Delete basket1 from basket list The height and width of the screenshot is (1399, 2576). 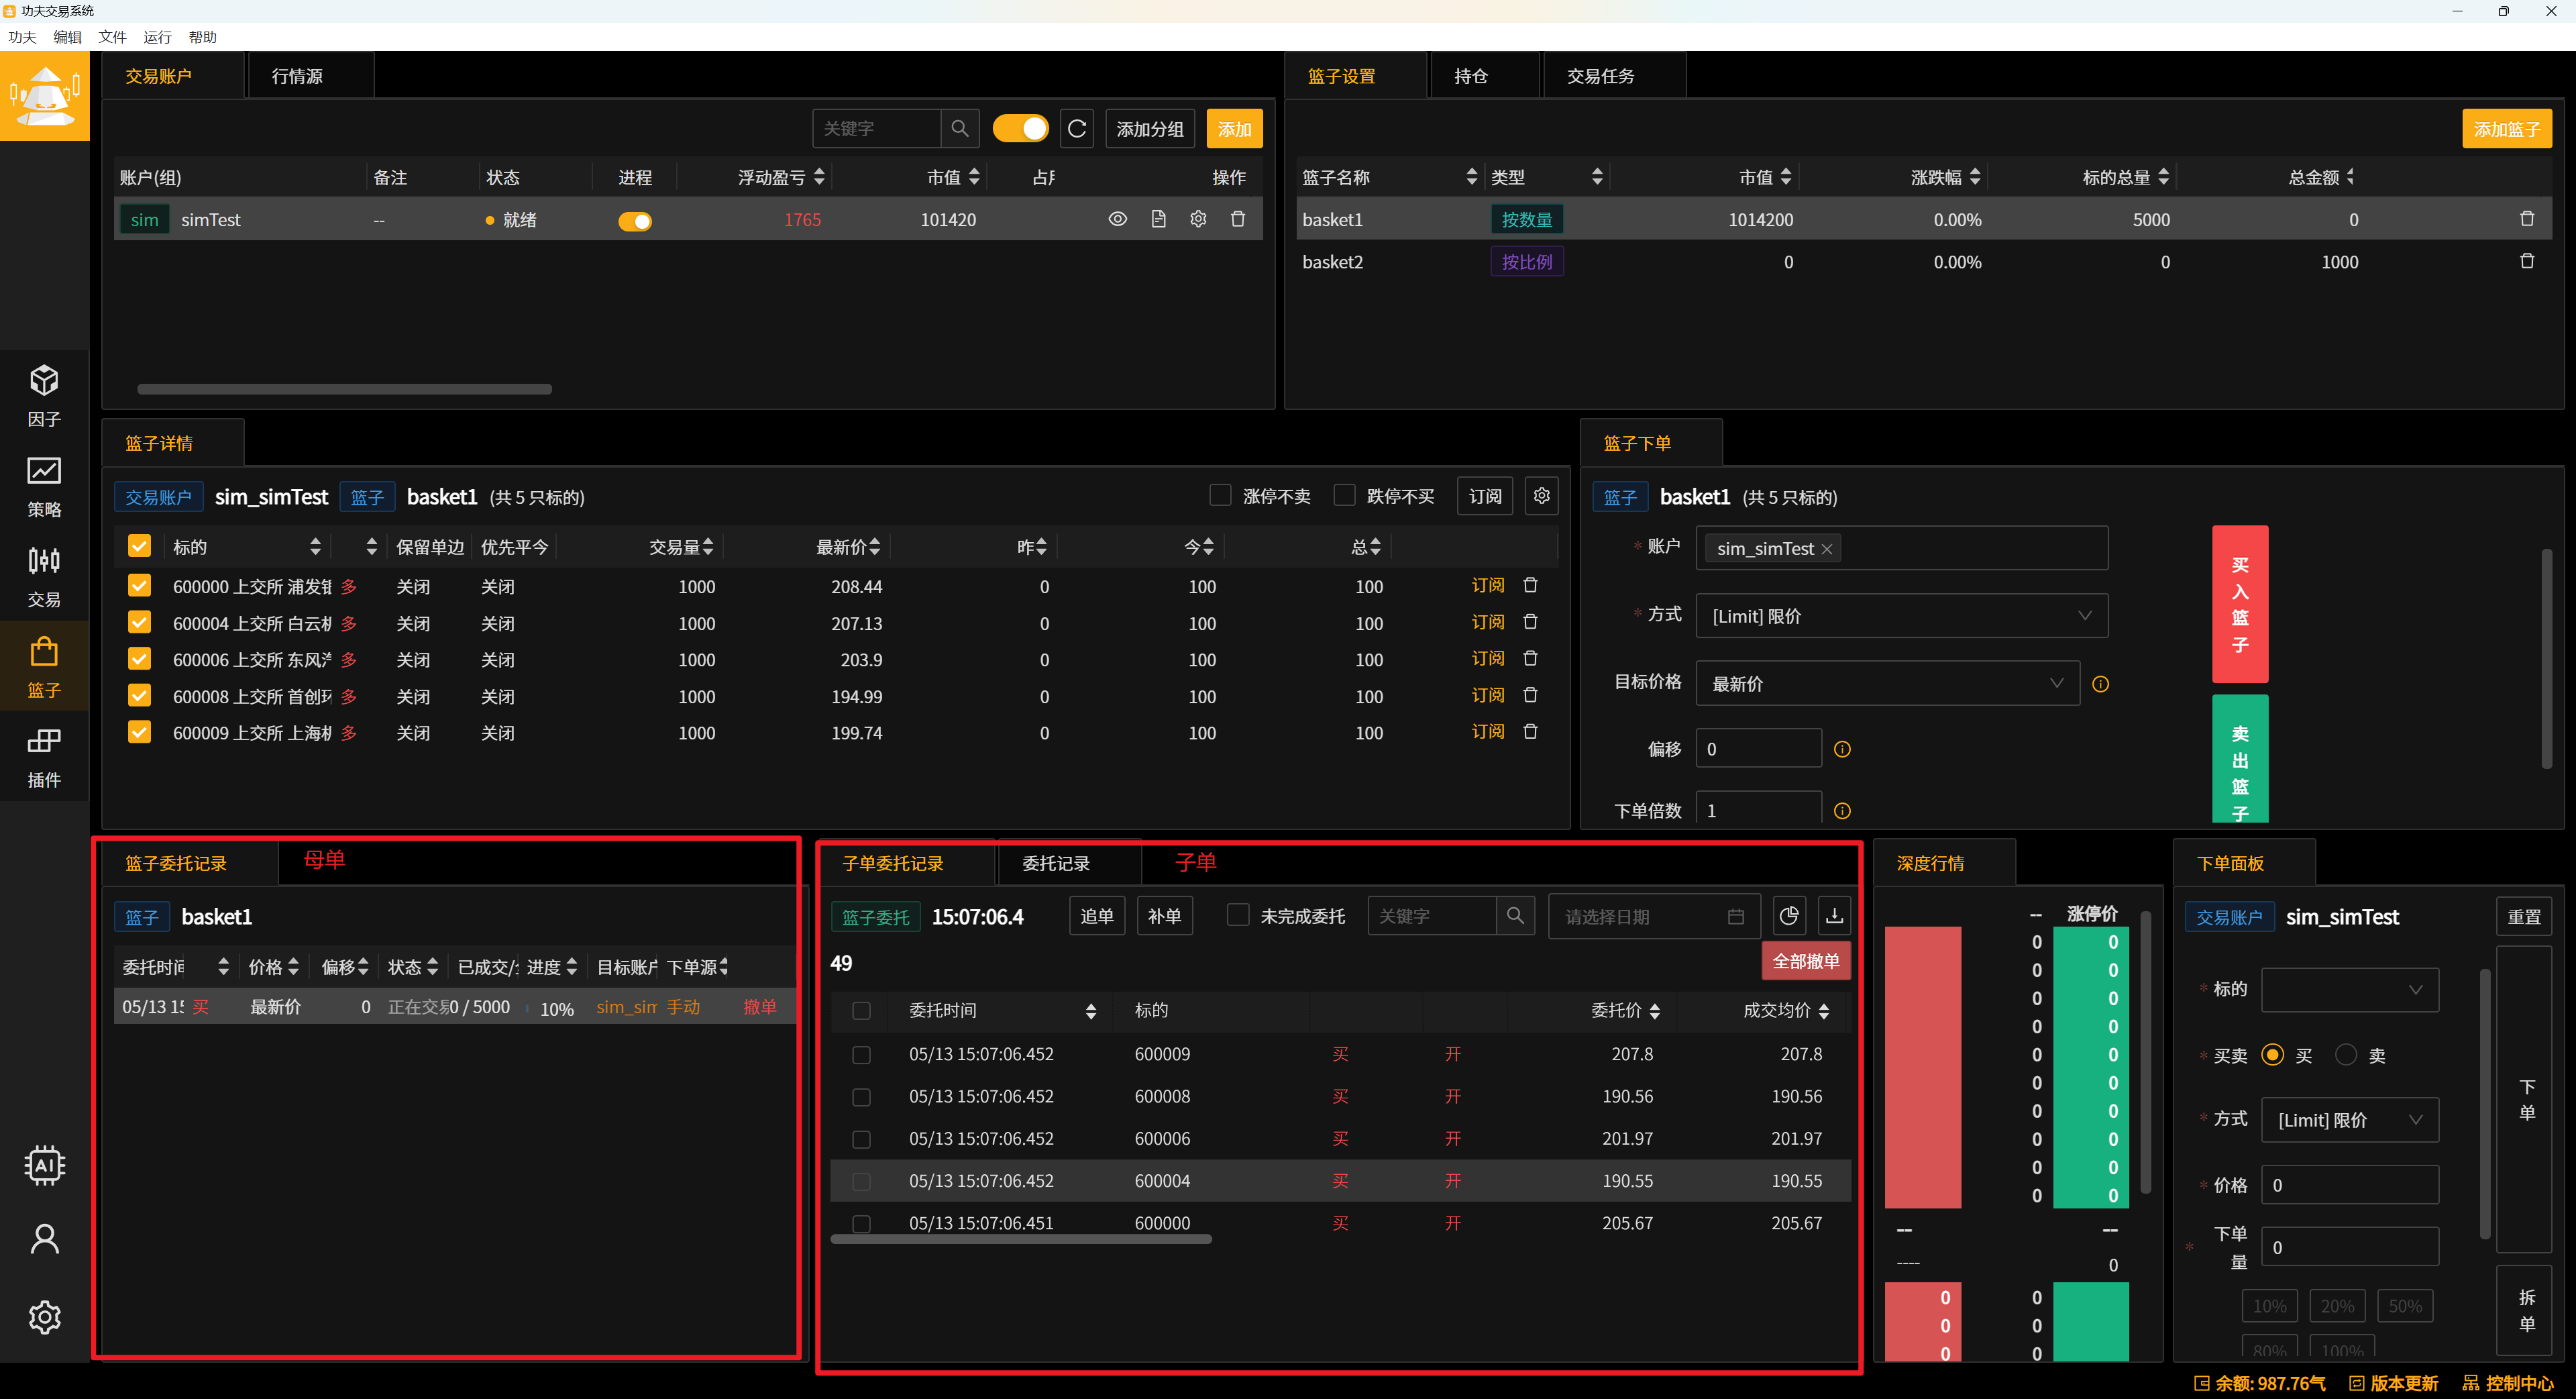(x=2526, y=219)
